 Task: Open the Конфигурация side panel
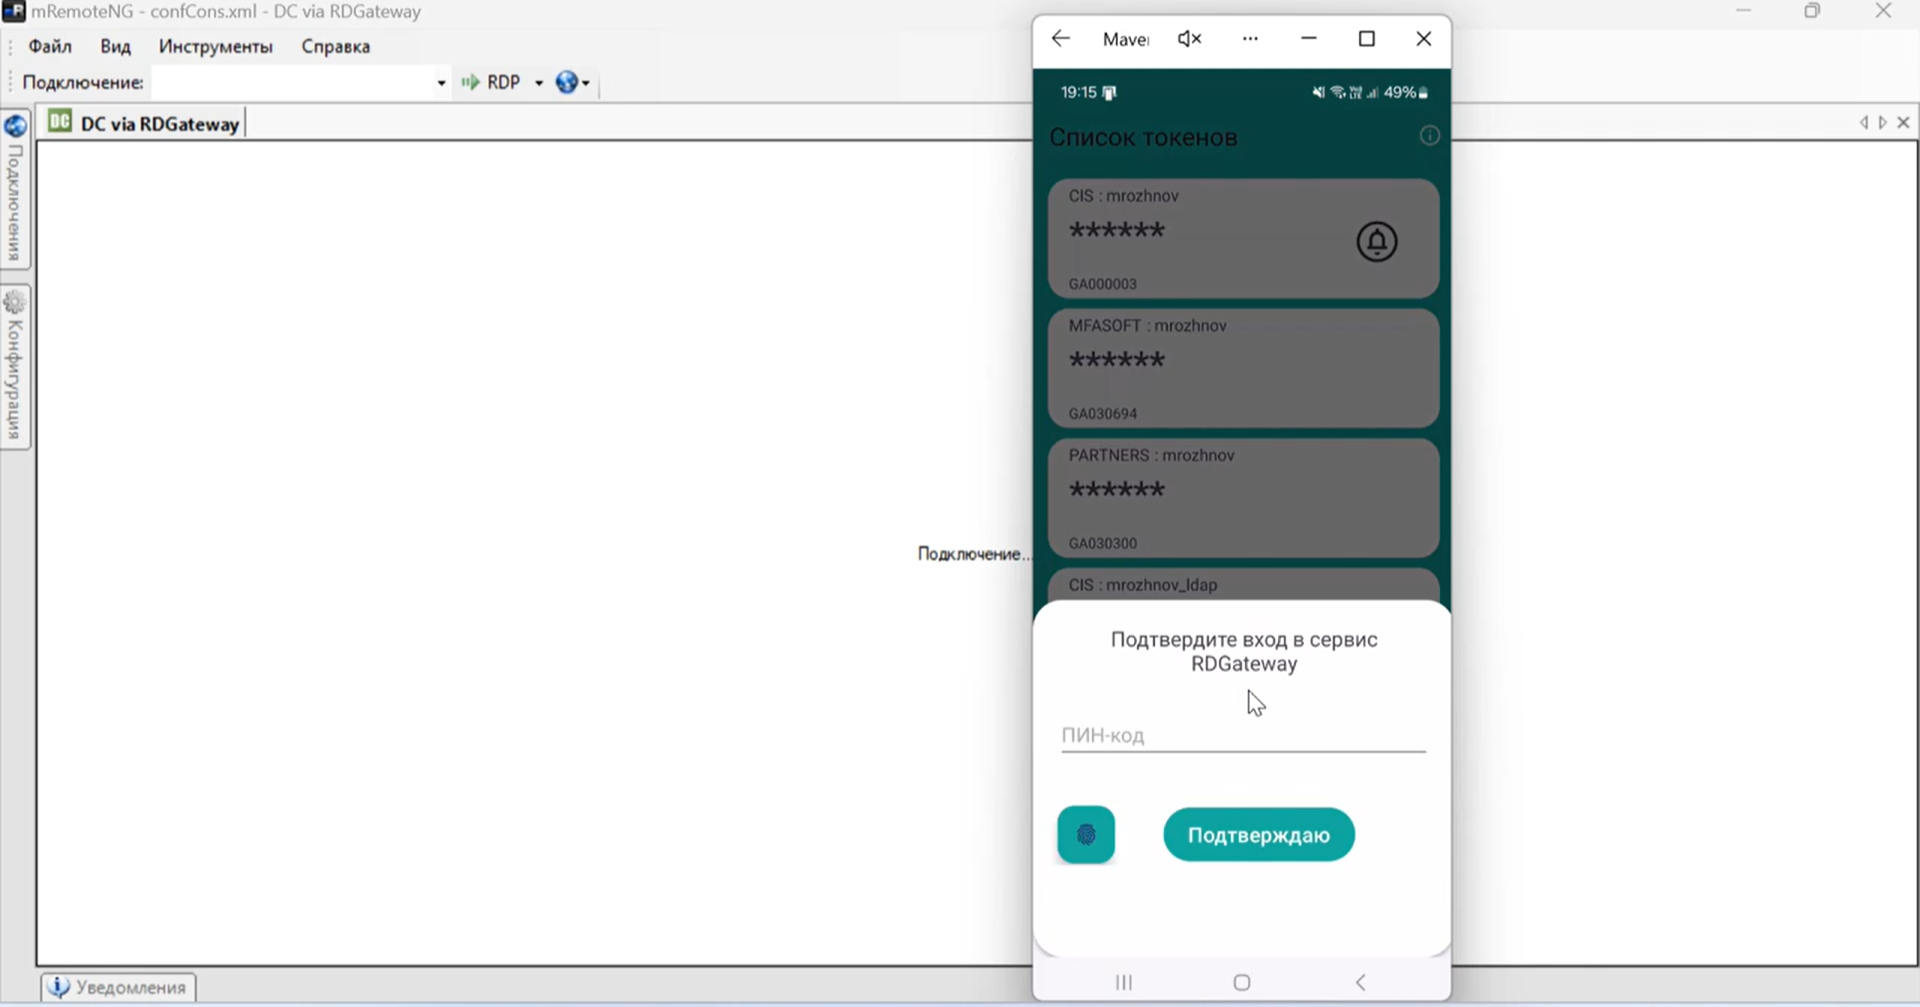[15, 367]
